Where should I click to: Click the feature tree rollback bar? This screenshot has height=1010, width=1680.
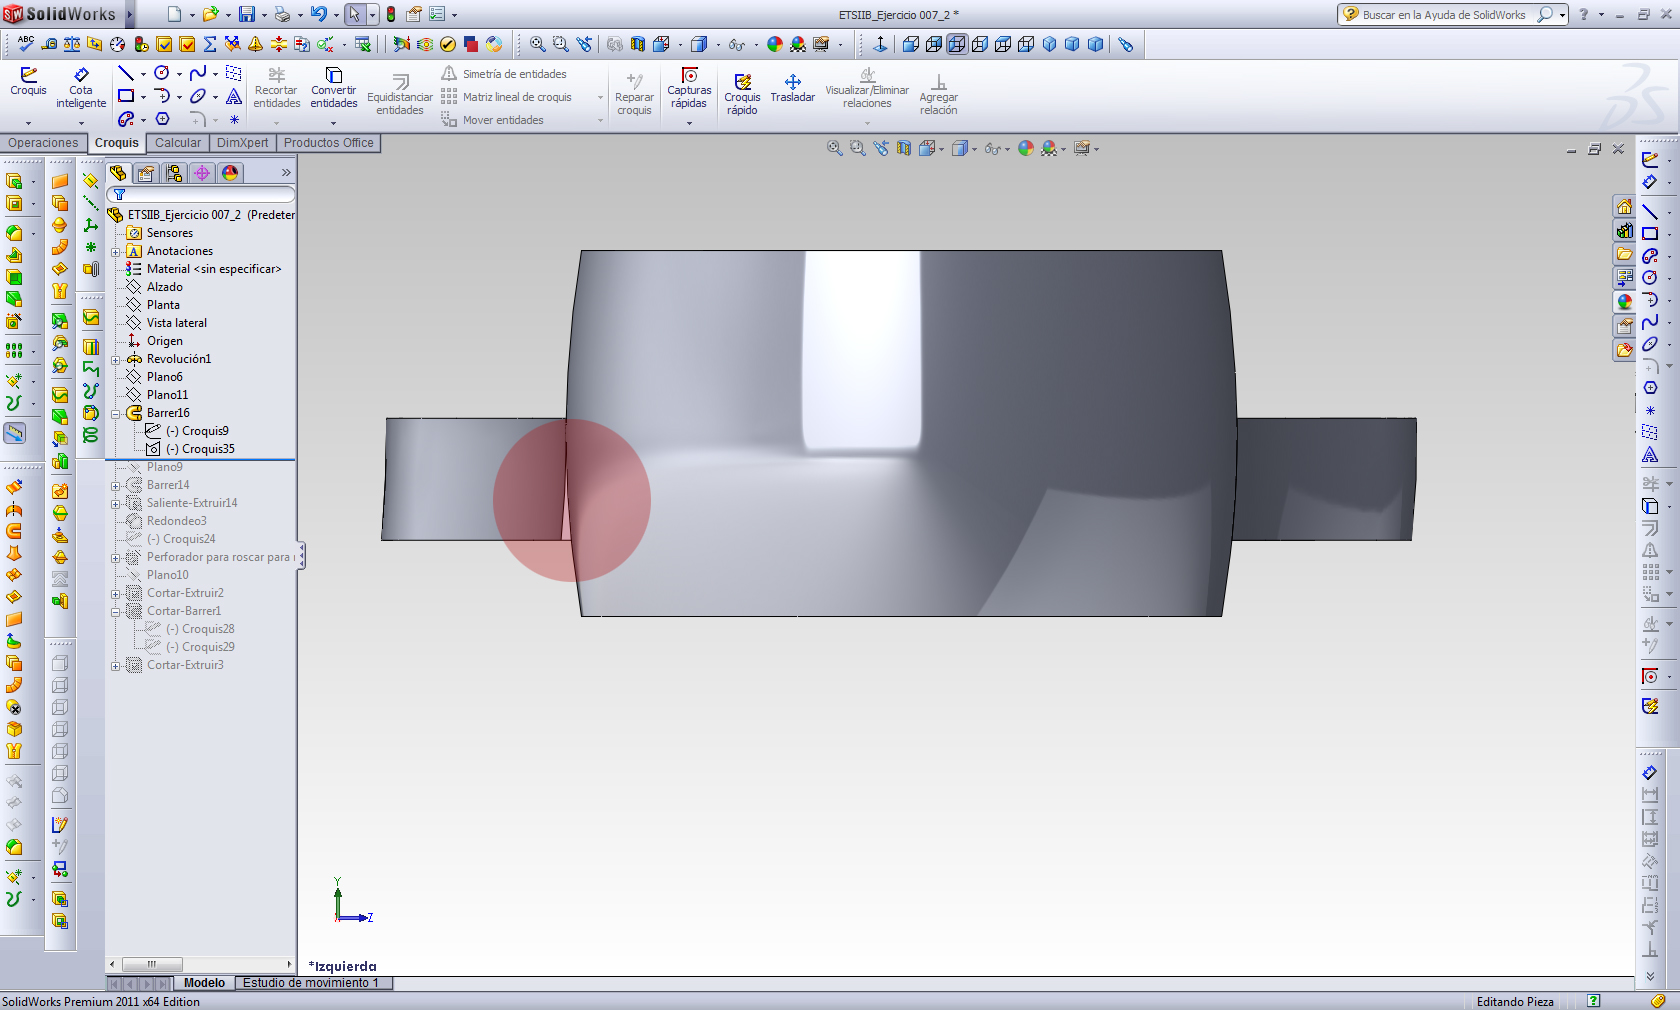[x=200, y=460]
